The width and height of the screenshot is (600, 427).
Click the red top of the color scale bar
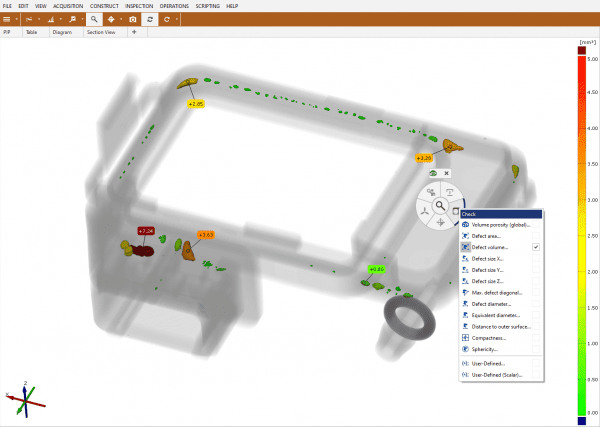coord(581,49)
